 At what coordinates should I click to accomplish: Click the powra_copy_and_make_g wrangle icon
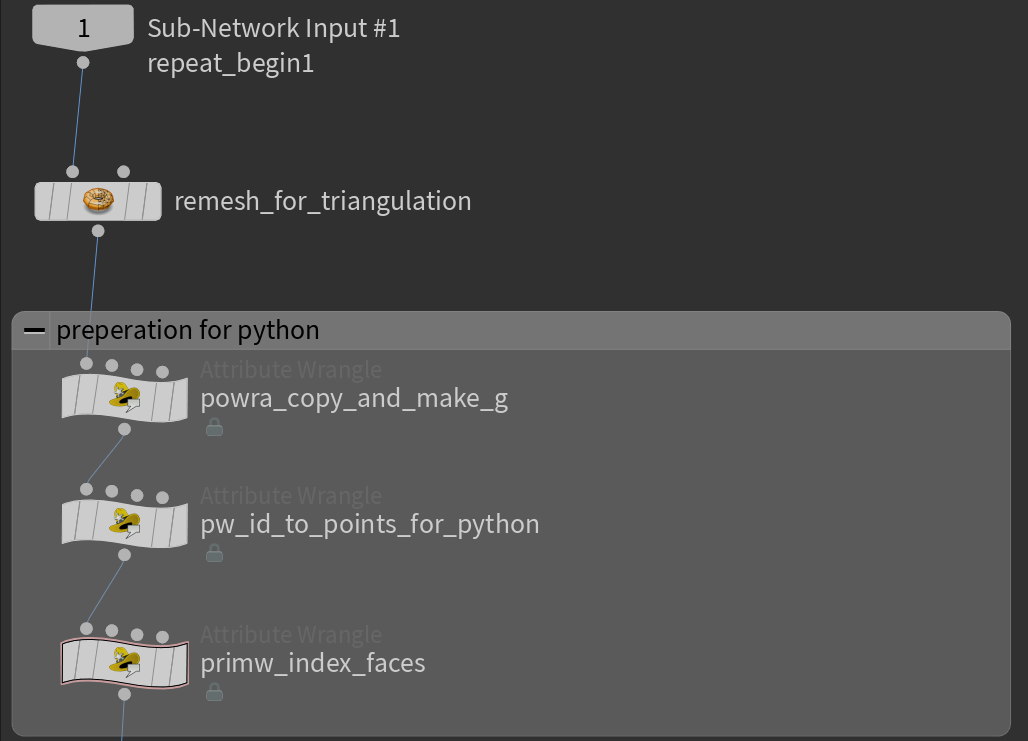point(124,397)
